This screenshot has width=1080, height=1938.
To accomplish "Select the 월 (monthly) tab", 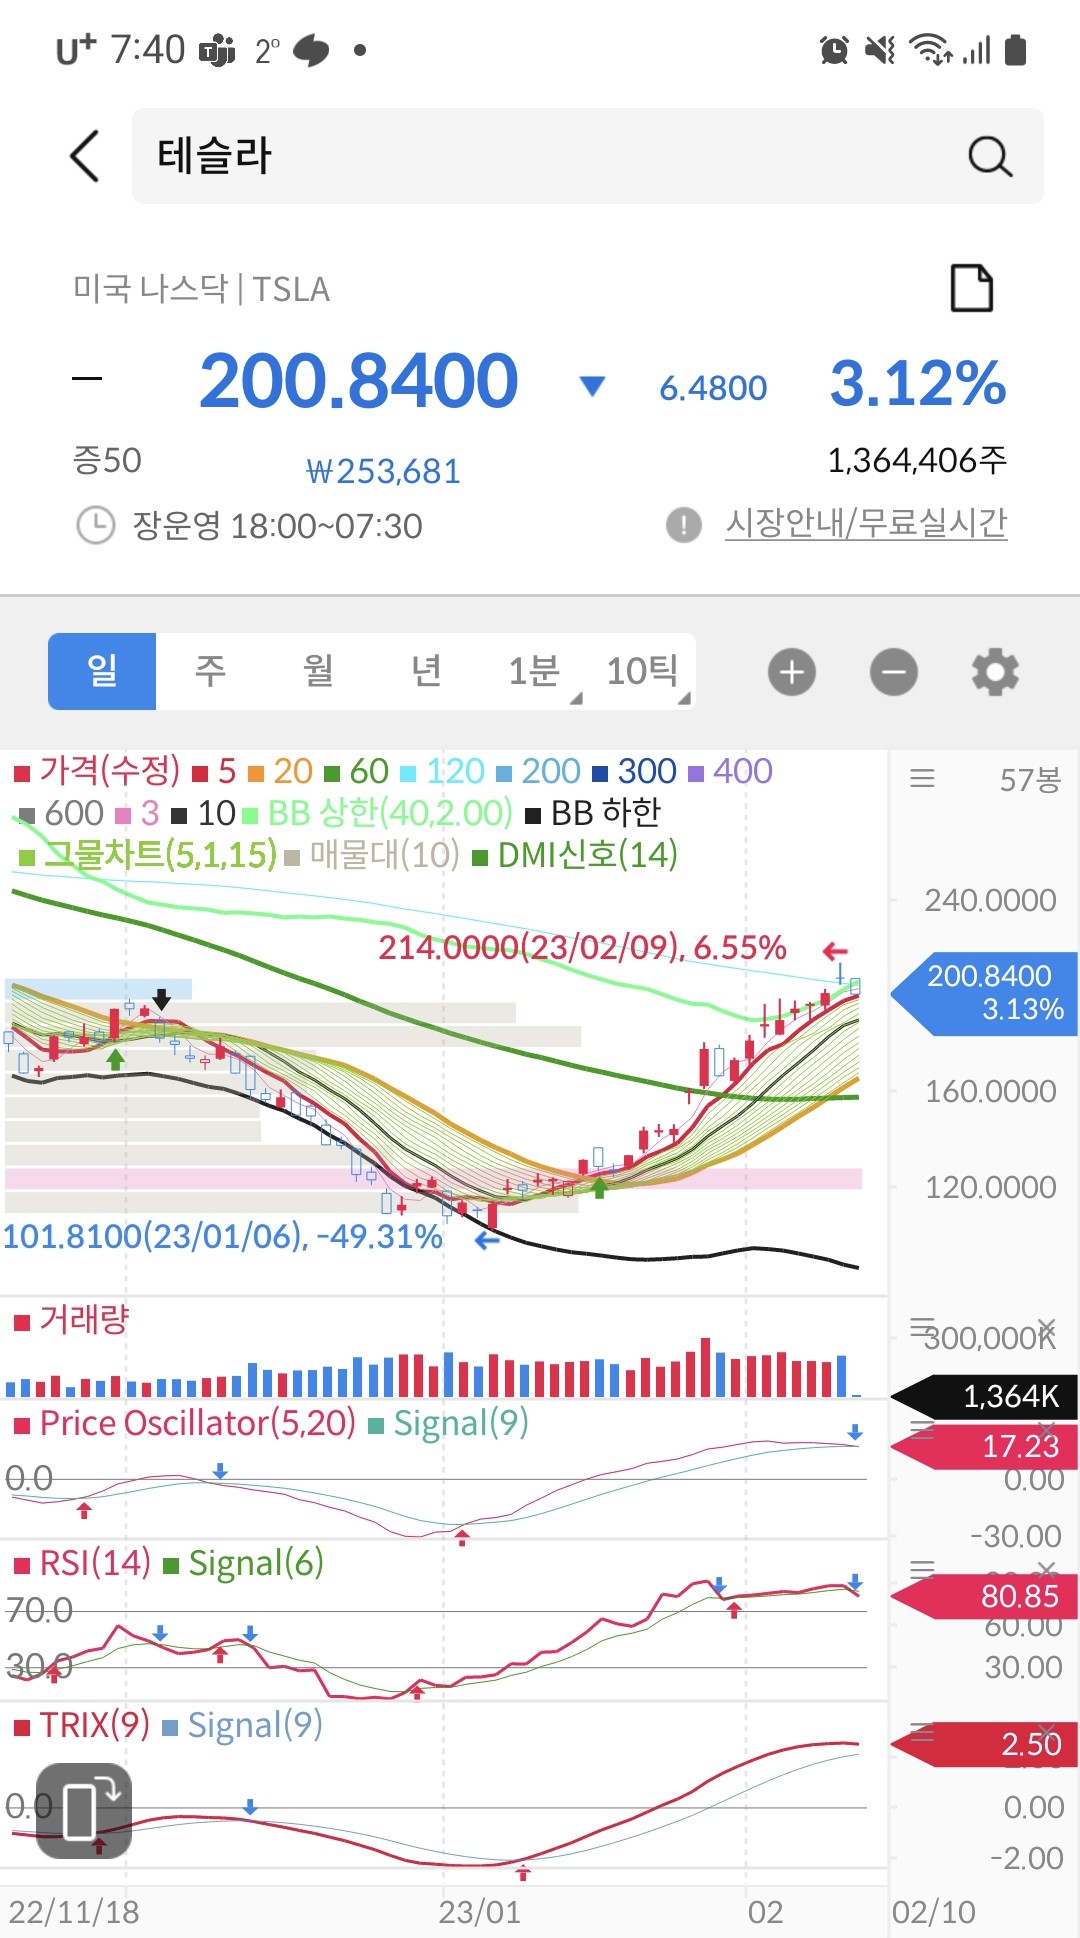I will 318,671.
